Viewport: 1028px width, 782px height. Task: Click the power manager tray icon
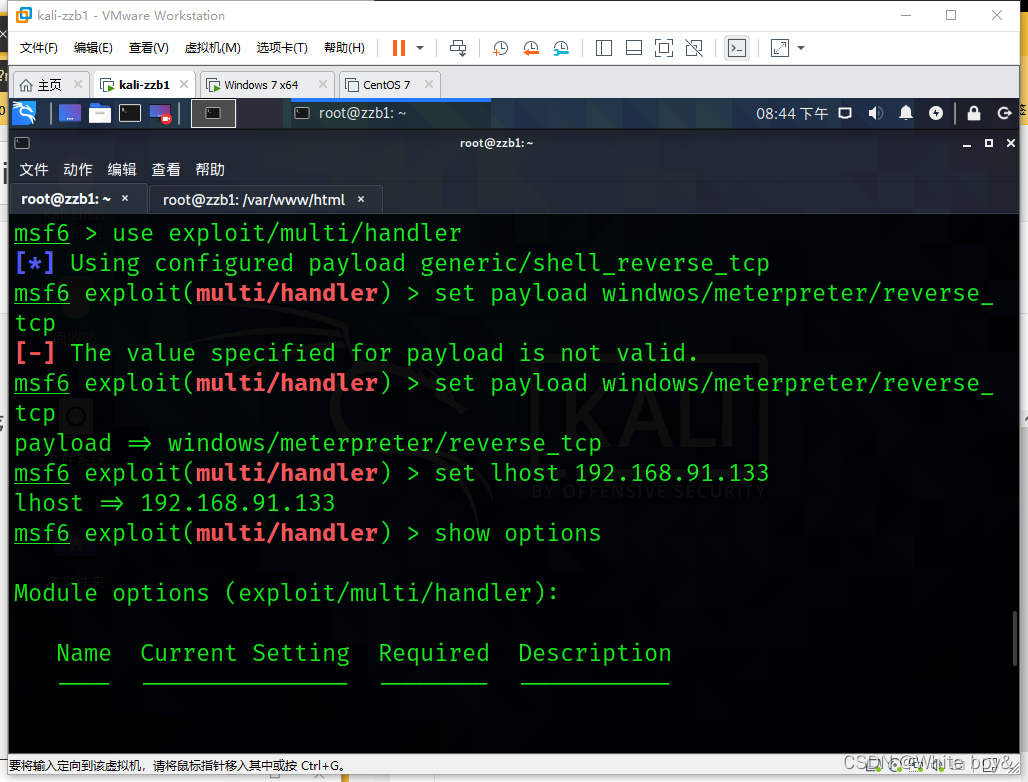tap(936, 113)
